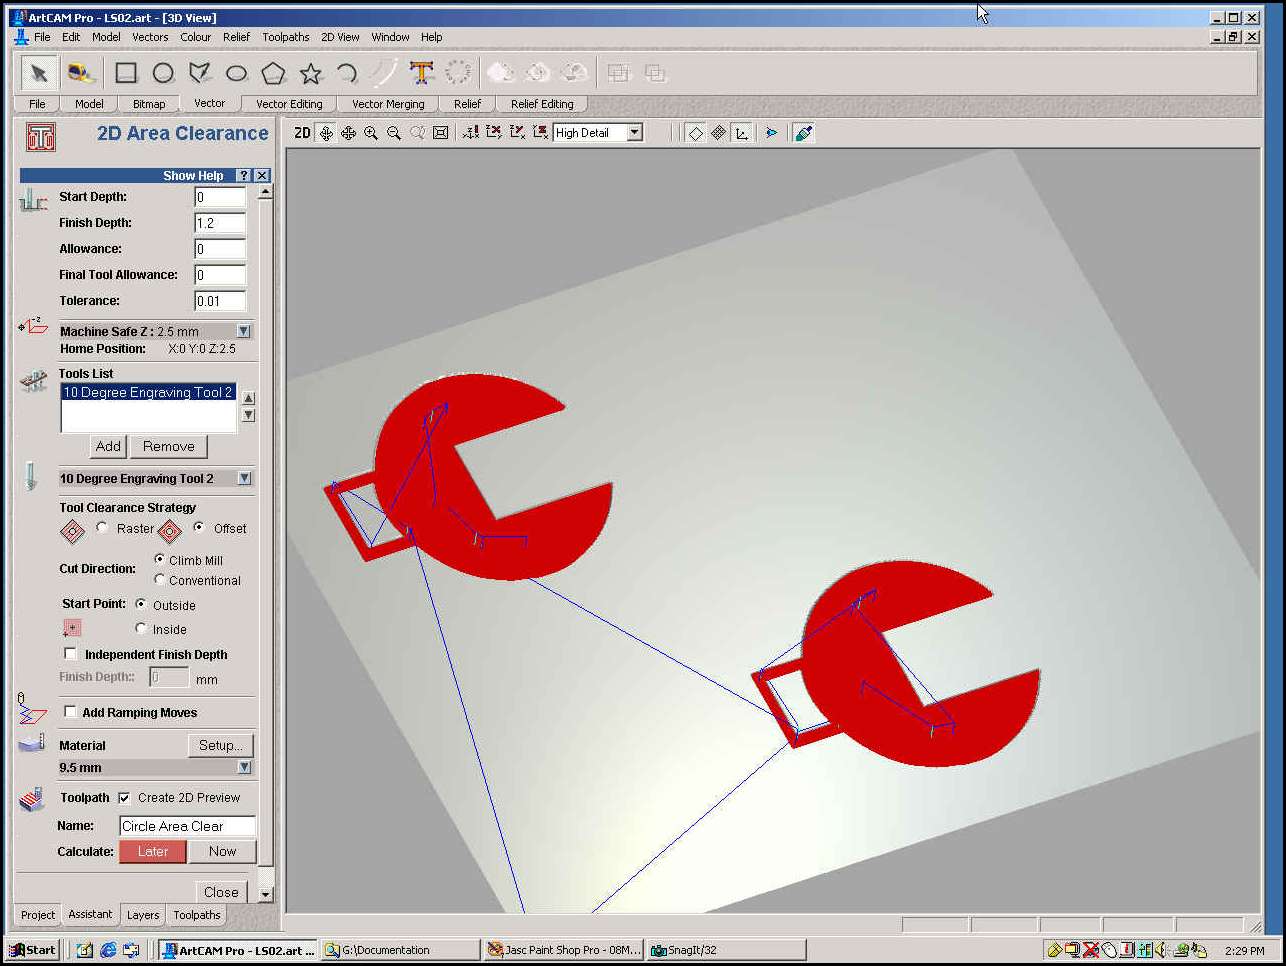The image size is (1286, 966).
Task: Open Jasc Paint Shop Pro taskbar item
Action: coord(563,950)
